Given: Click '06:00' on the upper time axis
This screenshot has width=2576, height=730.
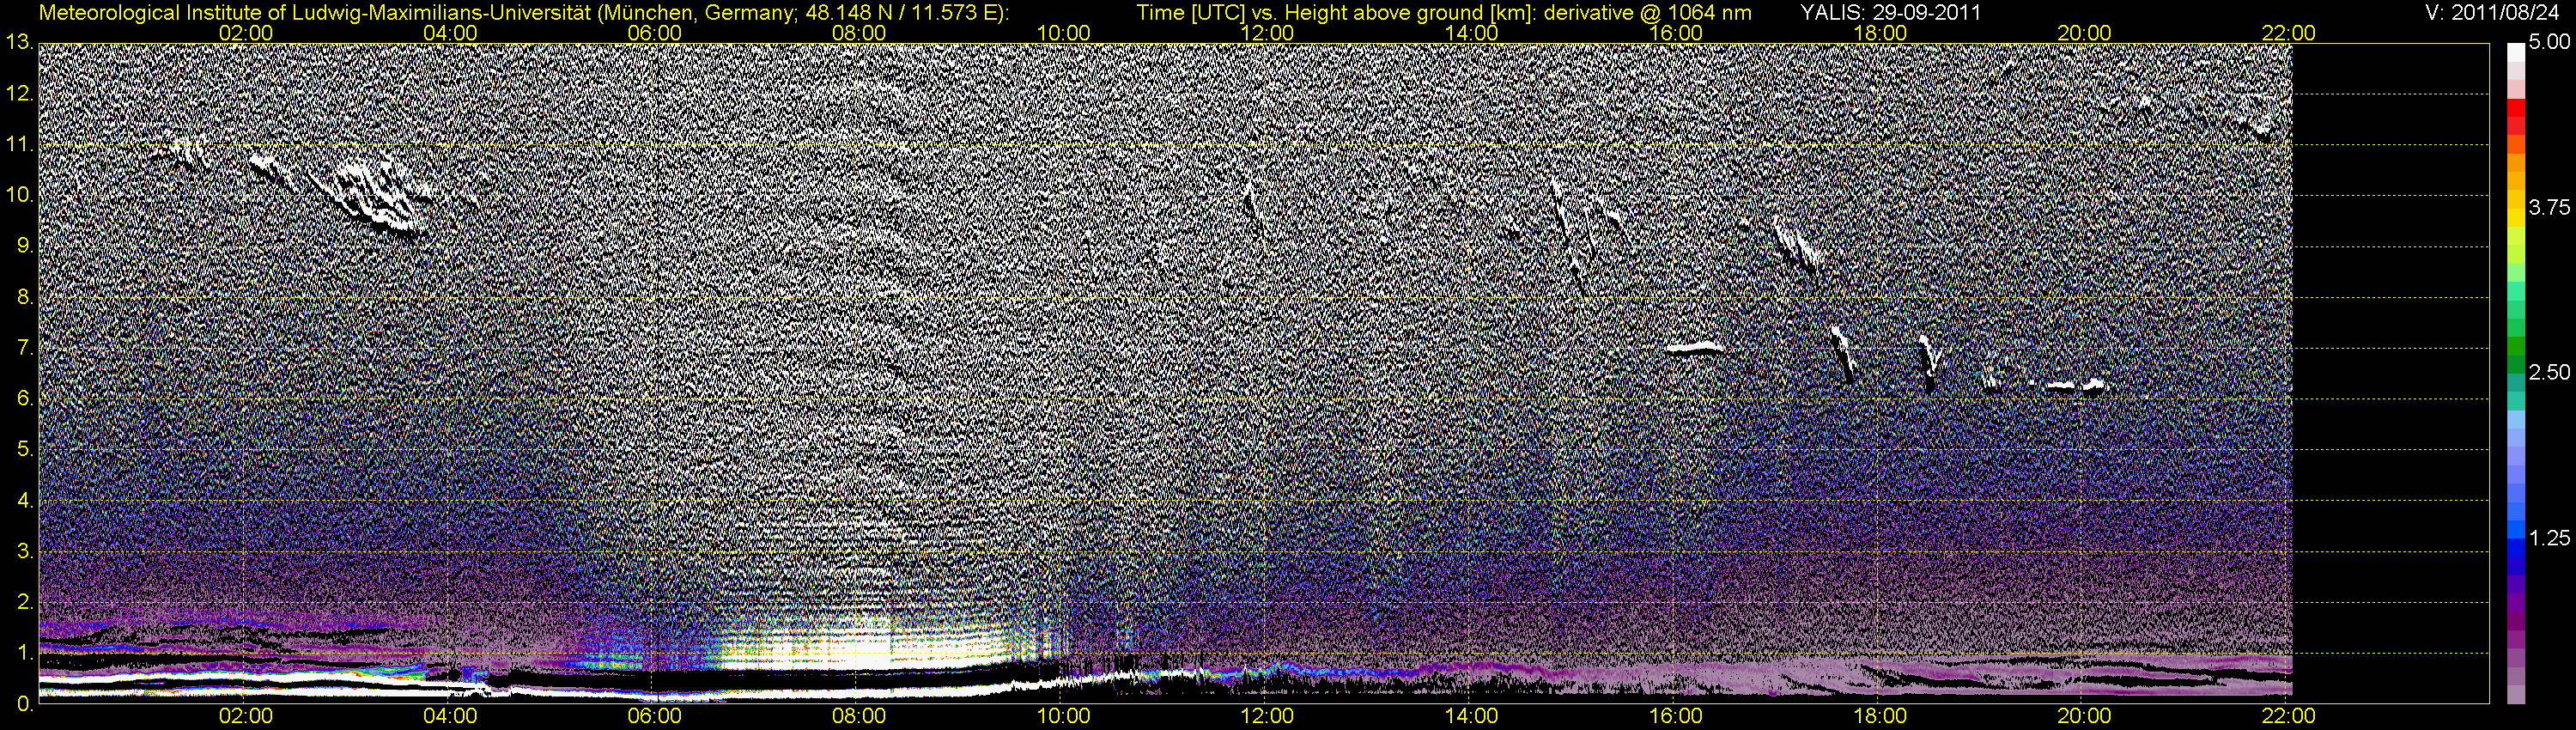Looking at the screenshot, I should (x=654, y=33).
